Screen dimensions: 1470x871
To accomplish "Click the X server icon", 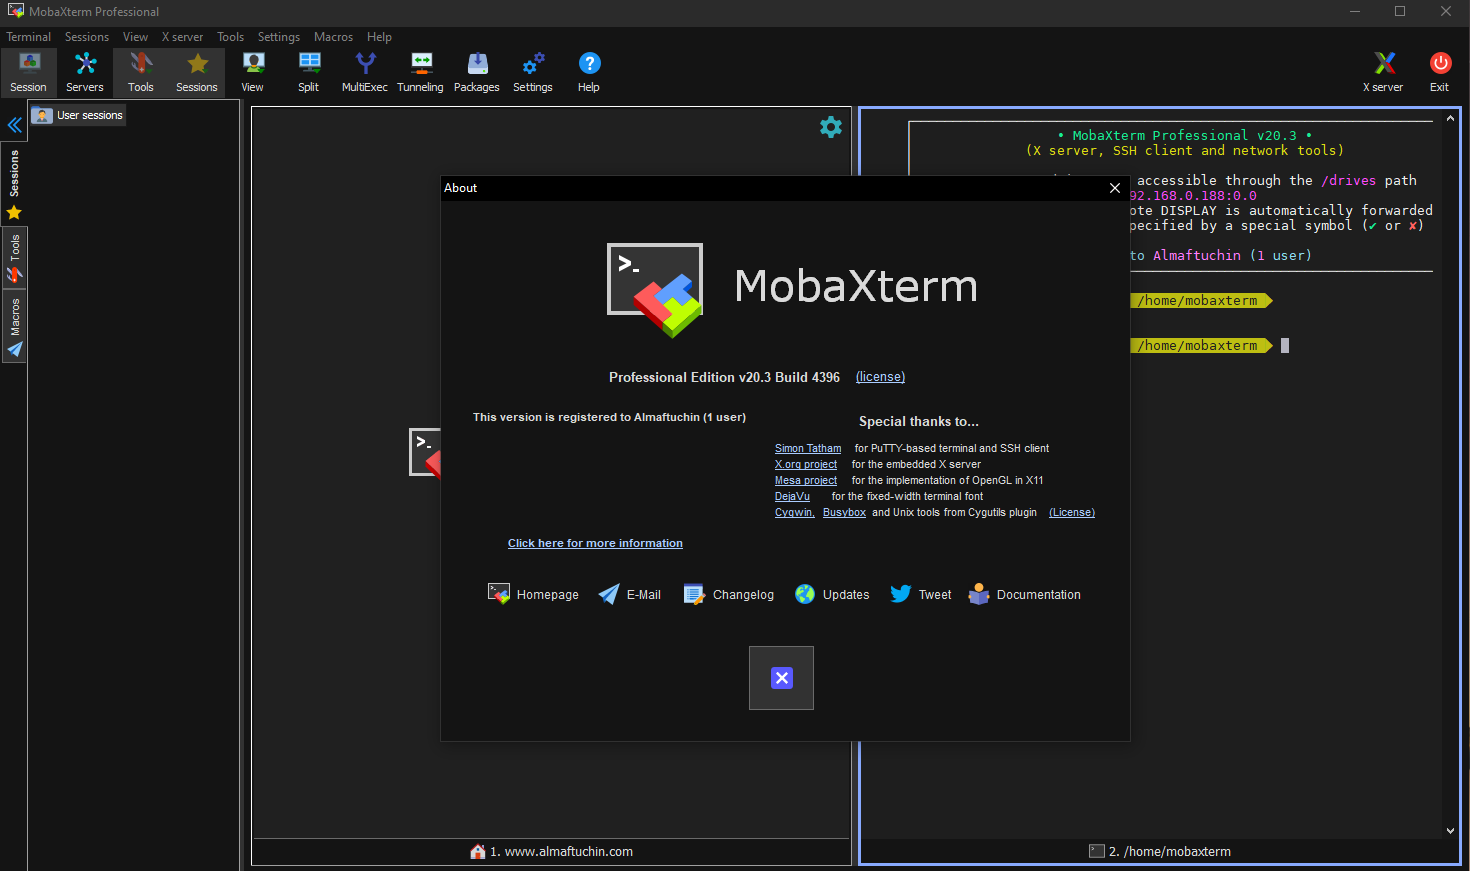I will [1383, 73].
